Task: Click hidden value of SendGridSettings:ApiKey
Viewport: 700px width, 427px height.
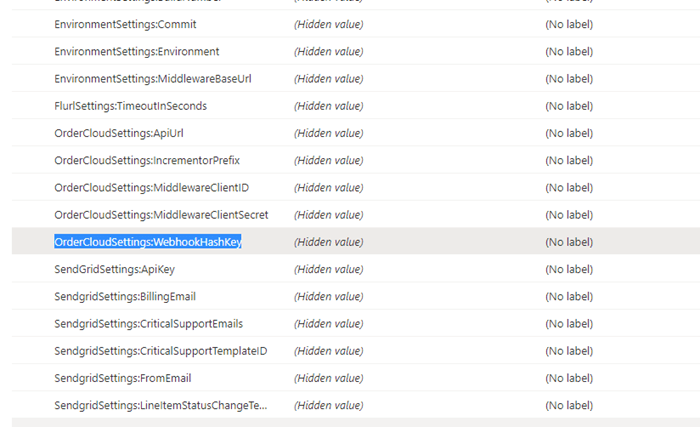Action: pyautogui.click(x=329, y=269)
